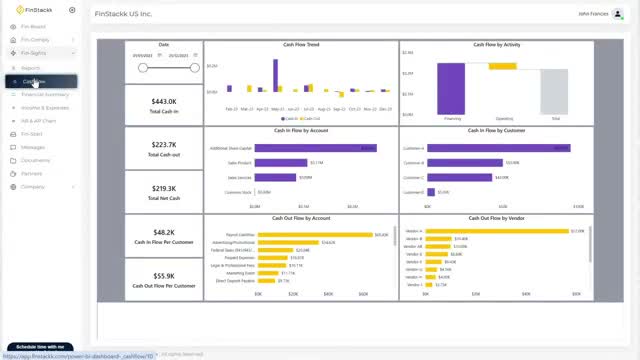Select the Cashflow menu item
The width and height of the screenshot is (640, 360).
point(41,81)
